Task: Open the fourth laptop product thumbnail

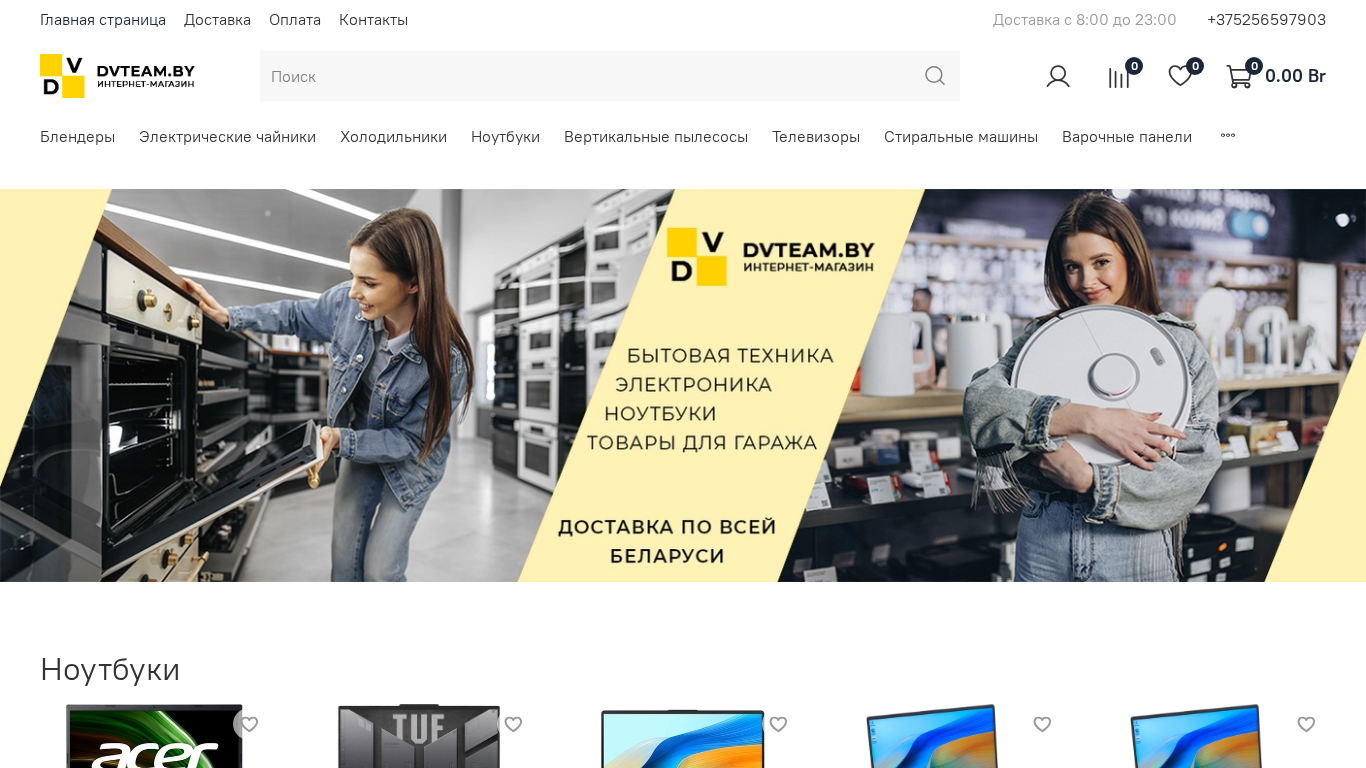Action: tap(933, 736)
